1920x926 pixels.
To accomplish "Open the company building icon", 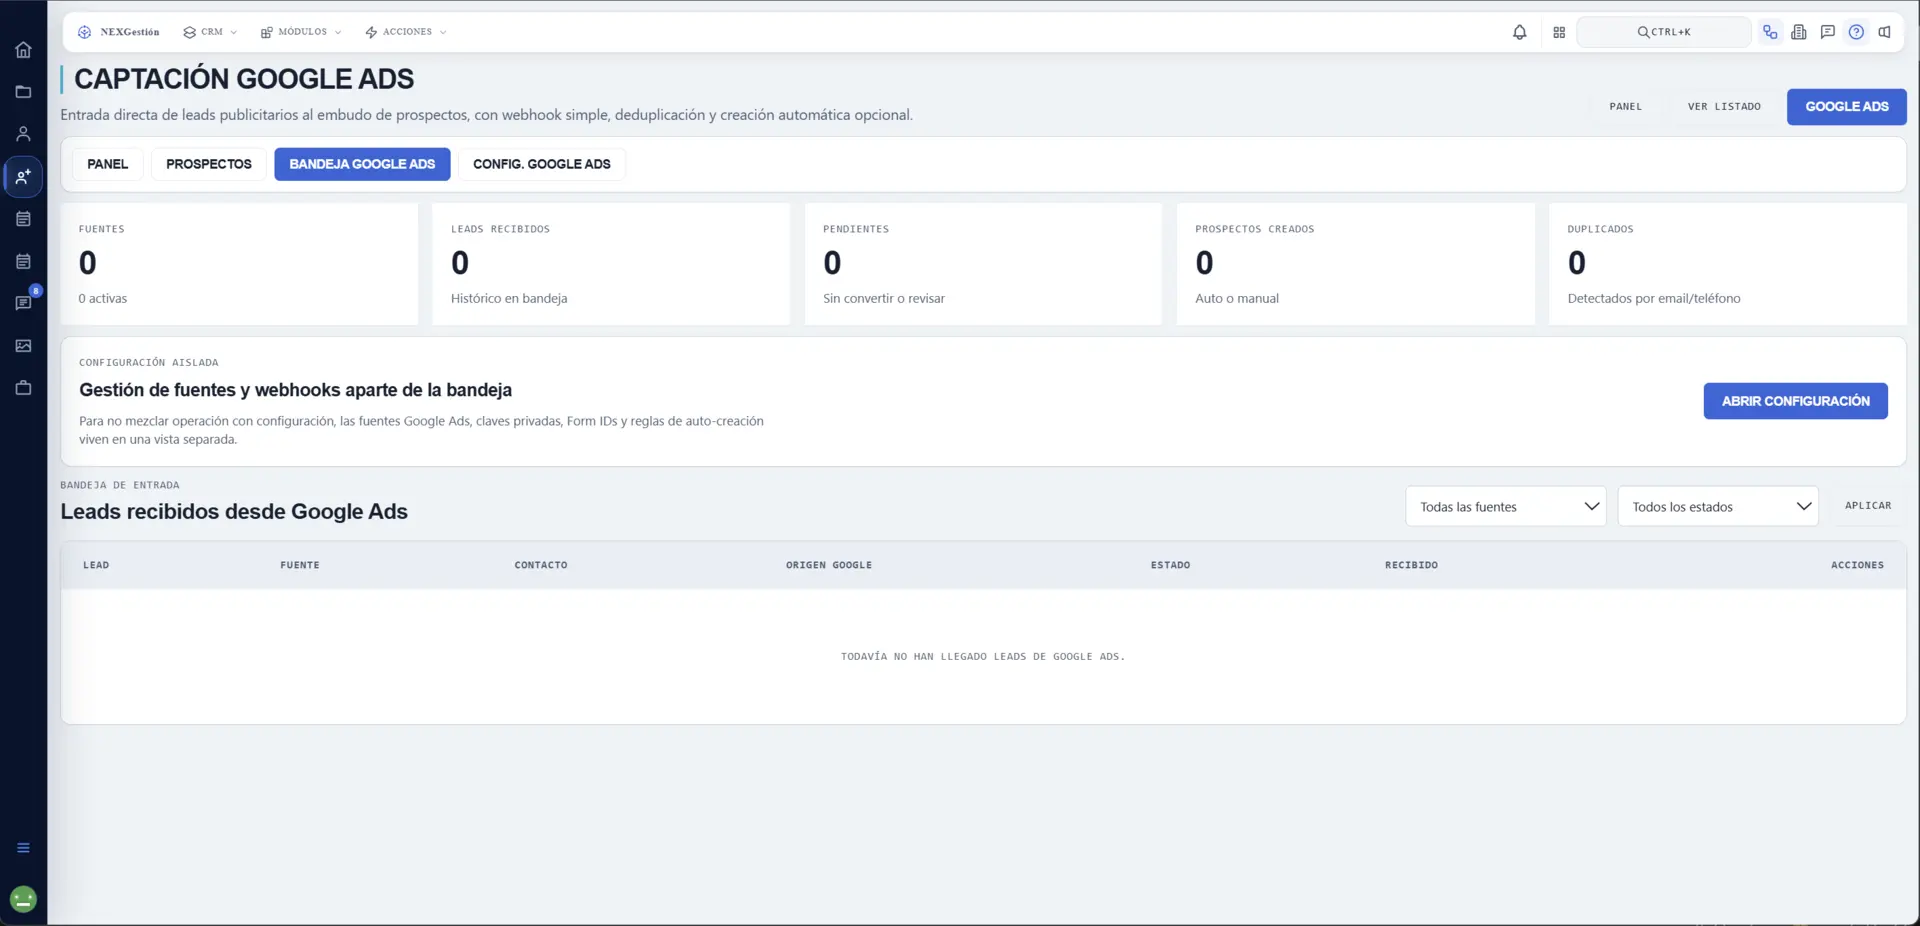I will pyautogui.click(x=1799, y=32).
